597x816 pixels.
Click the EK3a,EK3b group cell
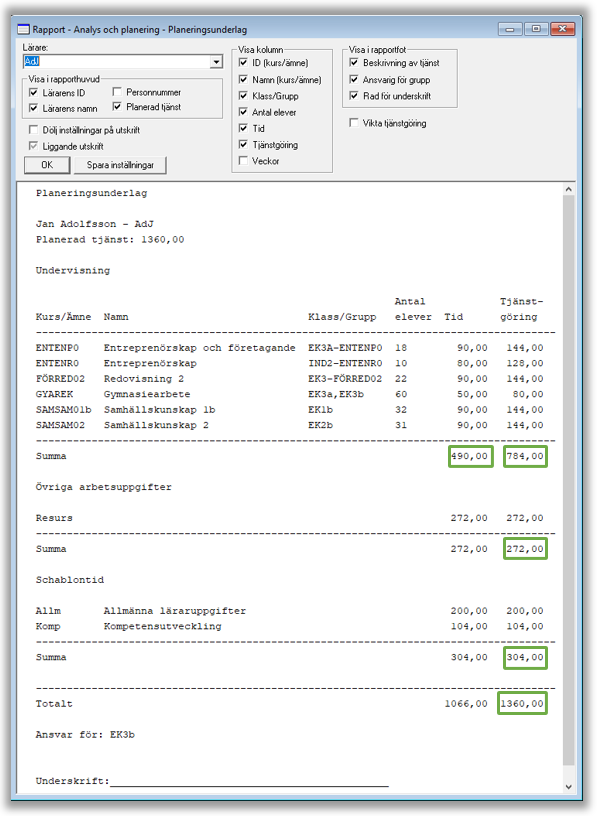(x=336, y=394)
